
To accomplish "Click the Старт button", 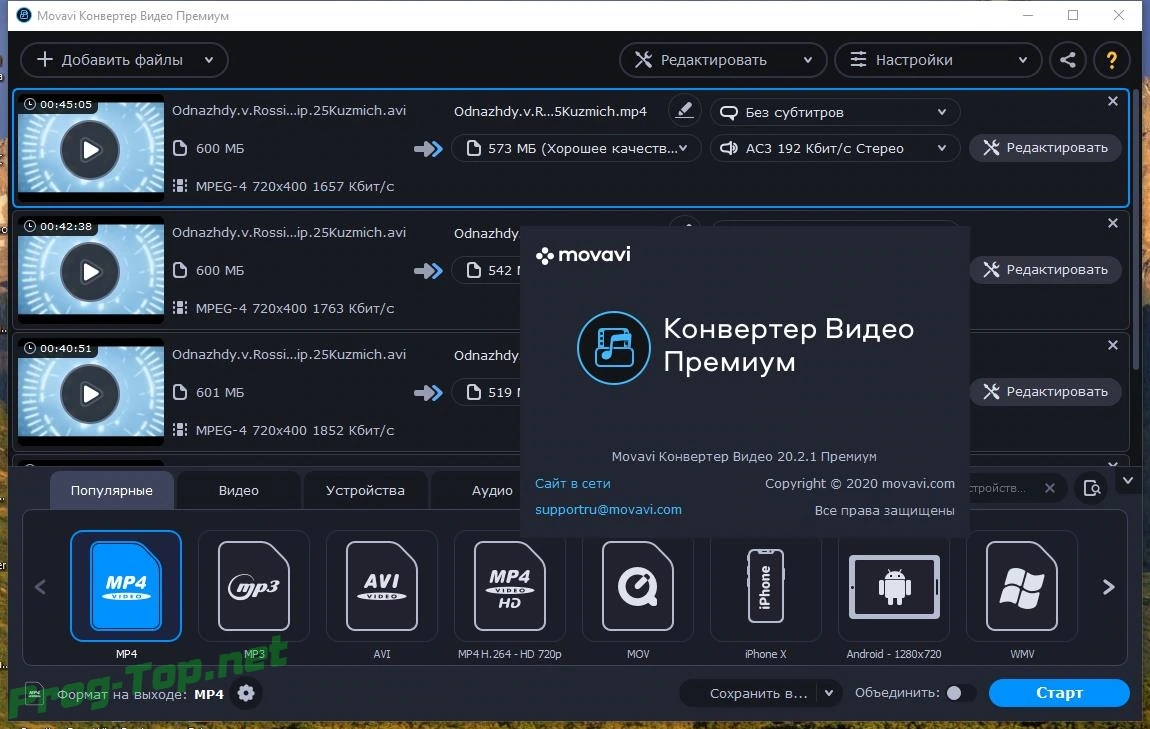I will pyautogui.click(x=1059, y=693).
